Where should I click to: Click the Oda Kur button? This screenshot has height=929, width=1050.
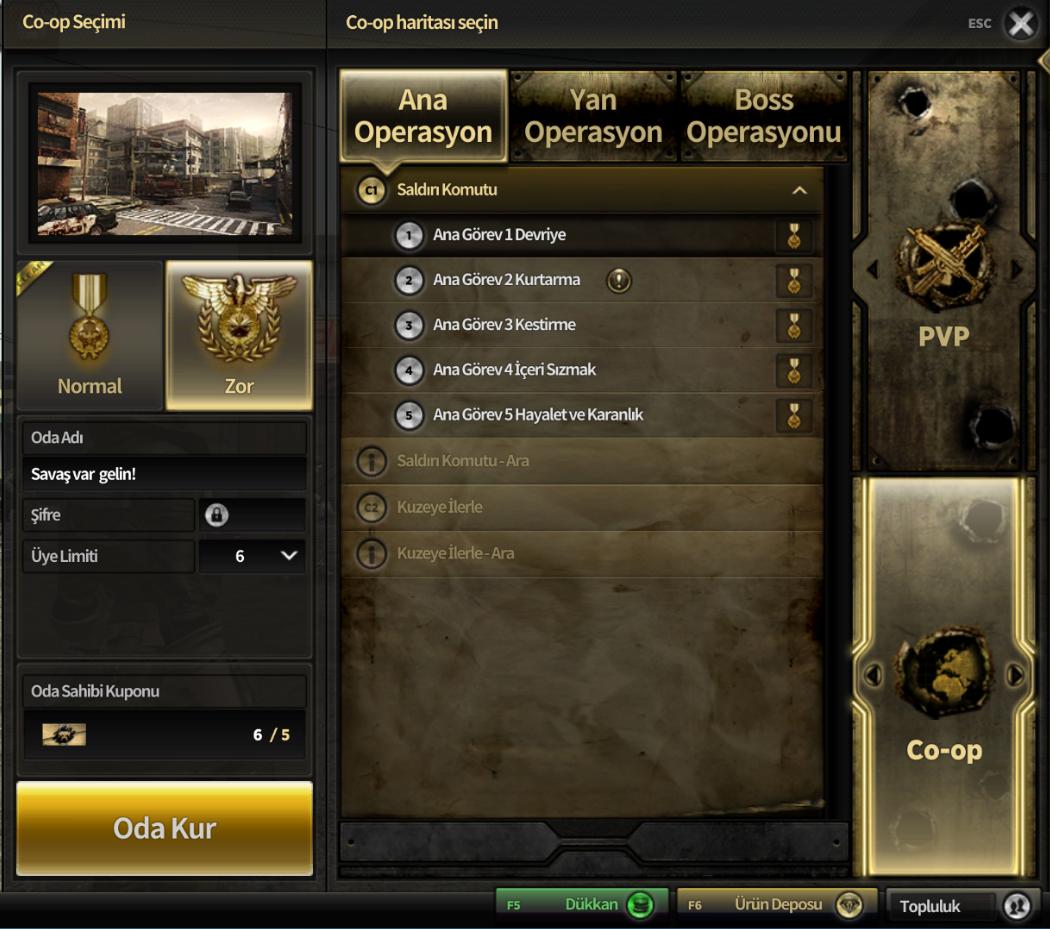pyautogui.click(x=164, y=829)
